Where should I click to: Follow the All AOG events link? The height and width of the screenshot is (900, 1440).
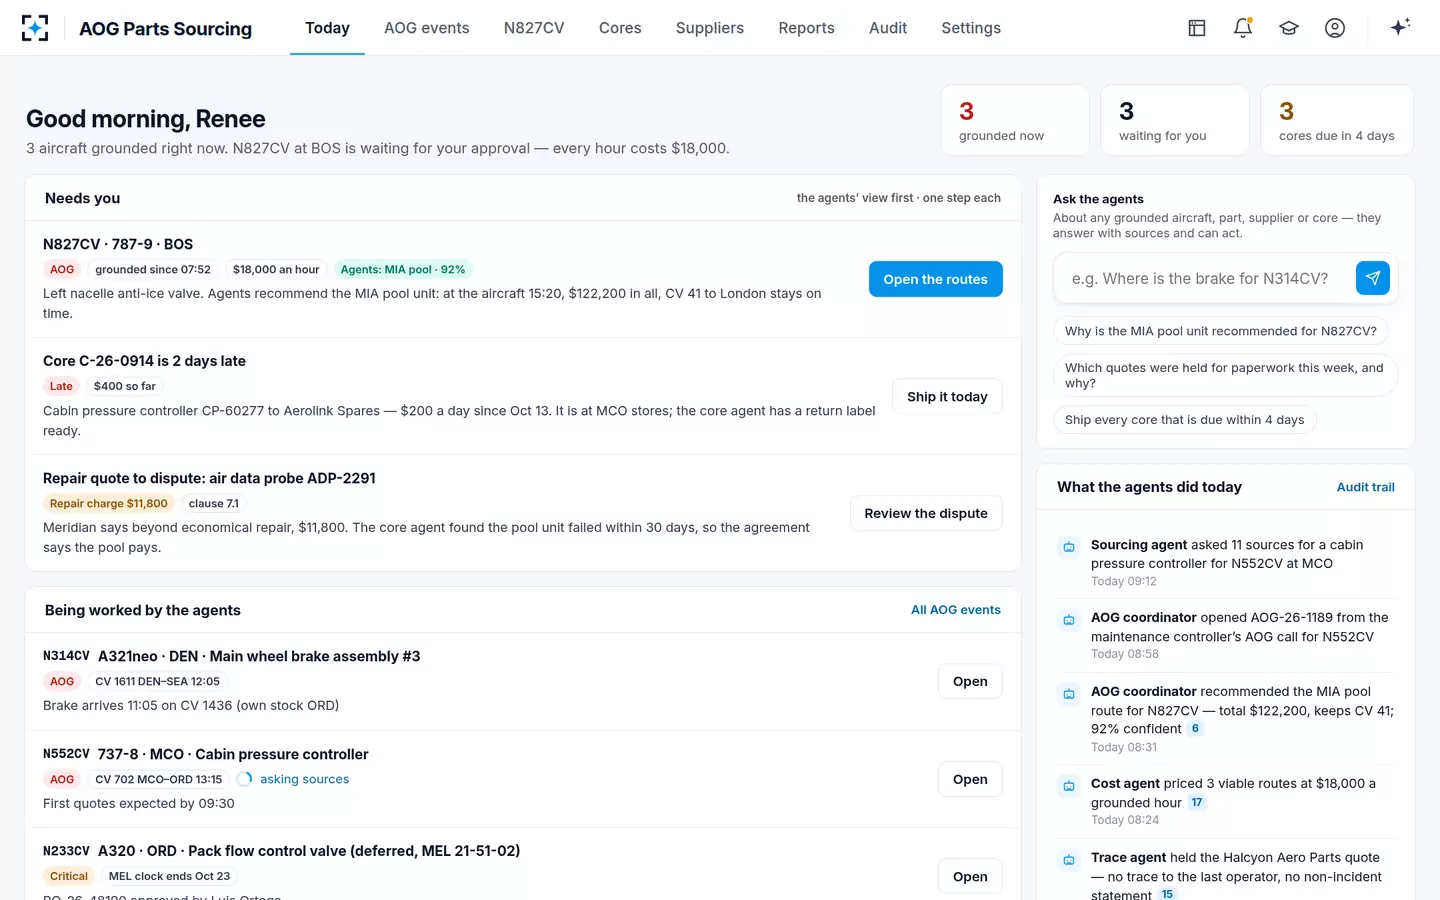coord(956,610)
